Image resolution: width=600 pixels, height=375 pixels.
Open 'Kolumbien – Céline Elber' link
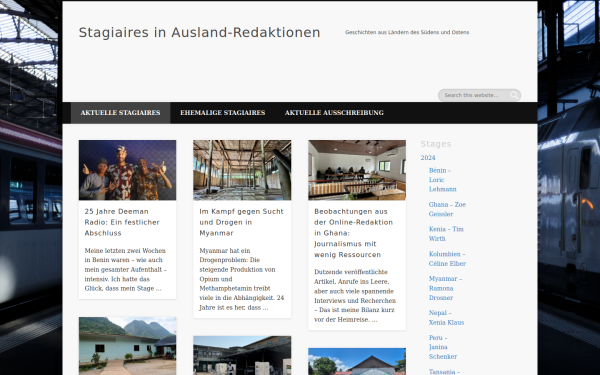pyautogui.click(x=447, y=259)
